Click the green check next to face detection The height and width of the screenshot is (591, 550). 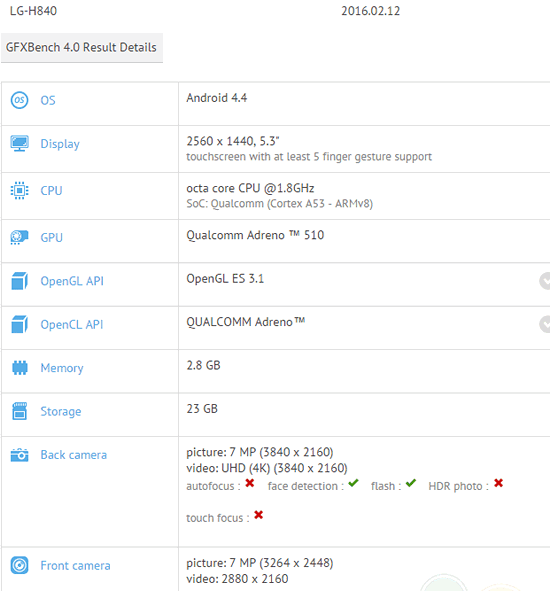353,483
